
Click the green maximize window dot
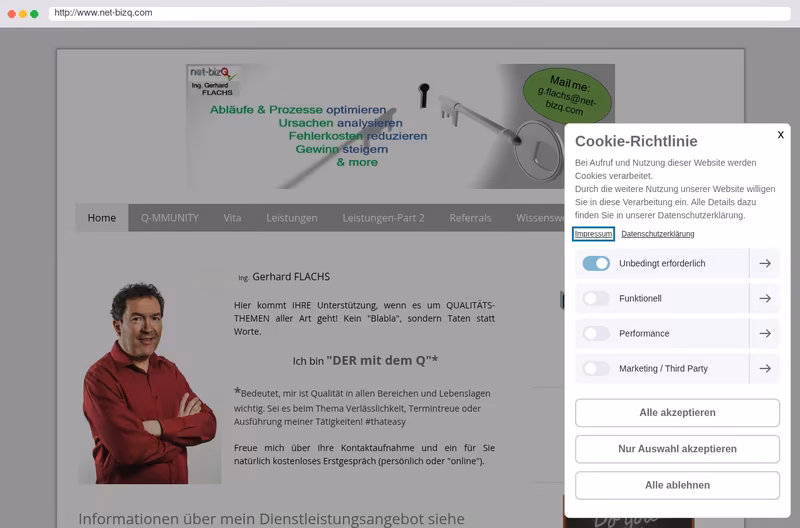(x=34, y=14)
